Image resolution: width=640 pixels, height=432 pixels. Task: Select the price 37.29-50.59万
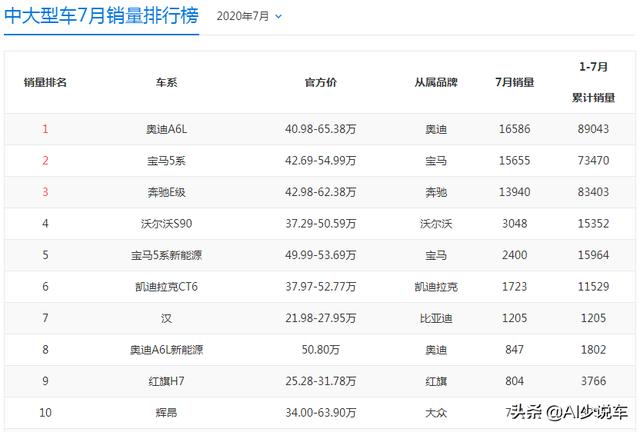coord(320,223)
